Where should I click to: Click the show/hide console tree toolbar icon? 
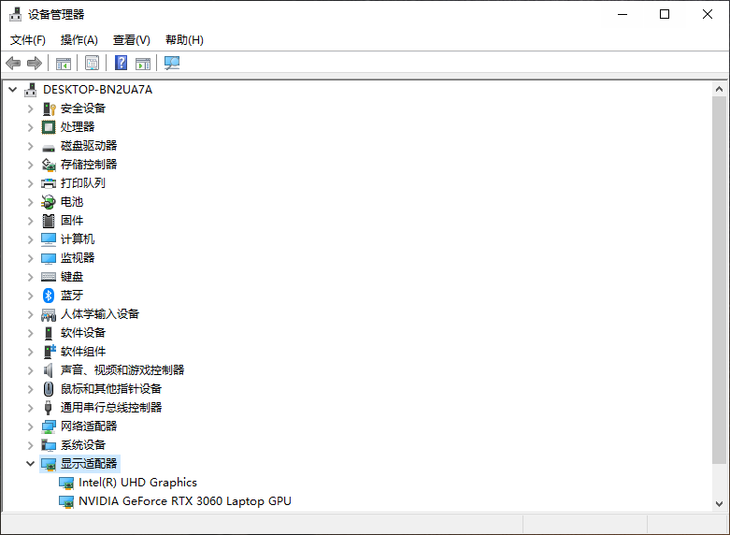click(63, 63)
